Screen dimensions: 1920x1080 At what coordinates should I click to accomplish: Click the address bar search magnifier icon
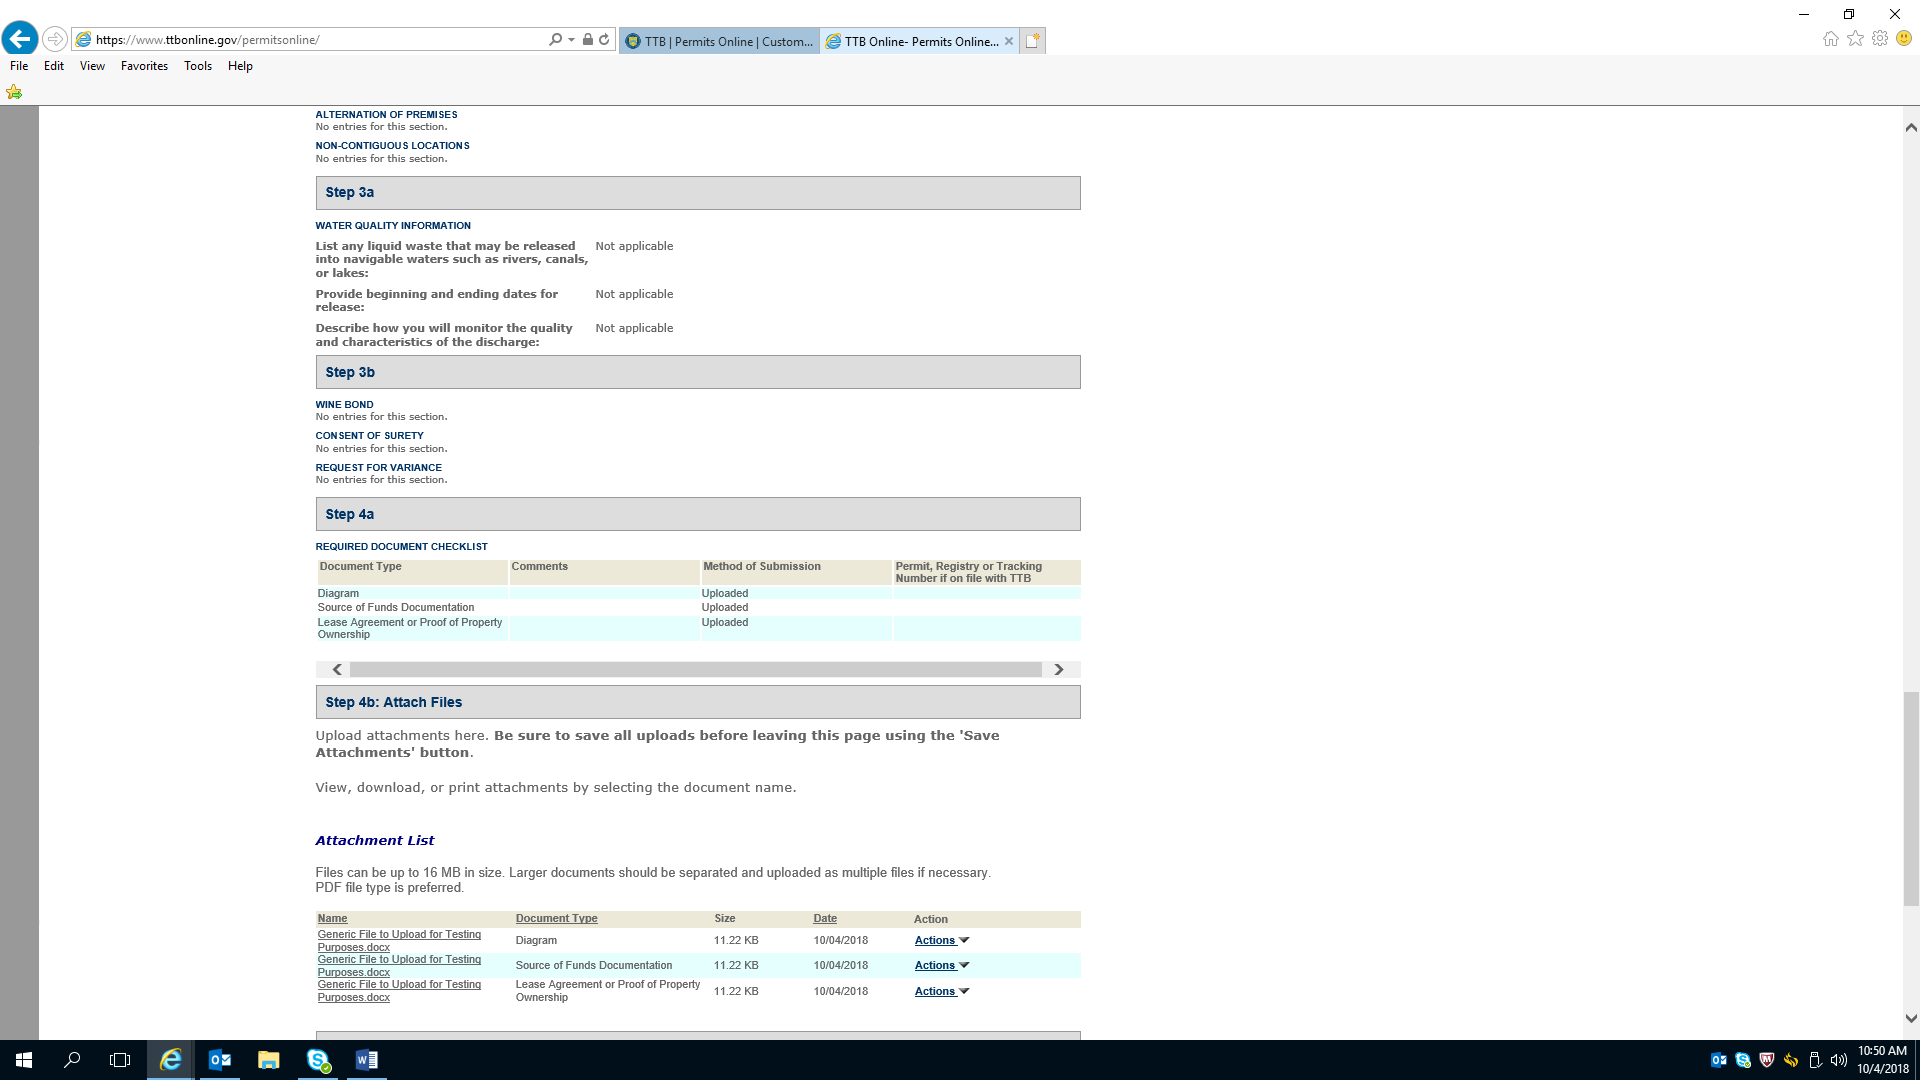555,40
